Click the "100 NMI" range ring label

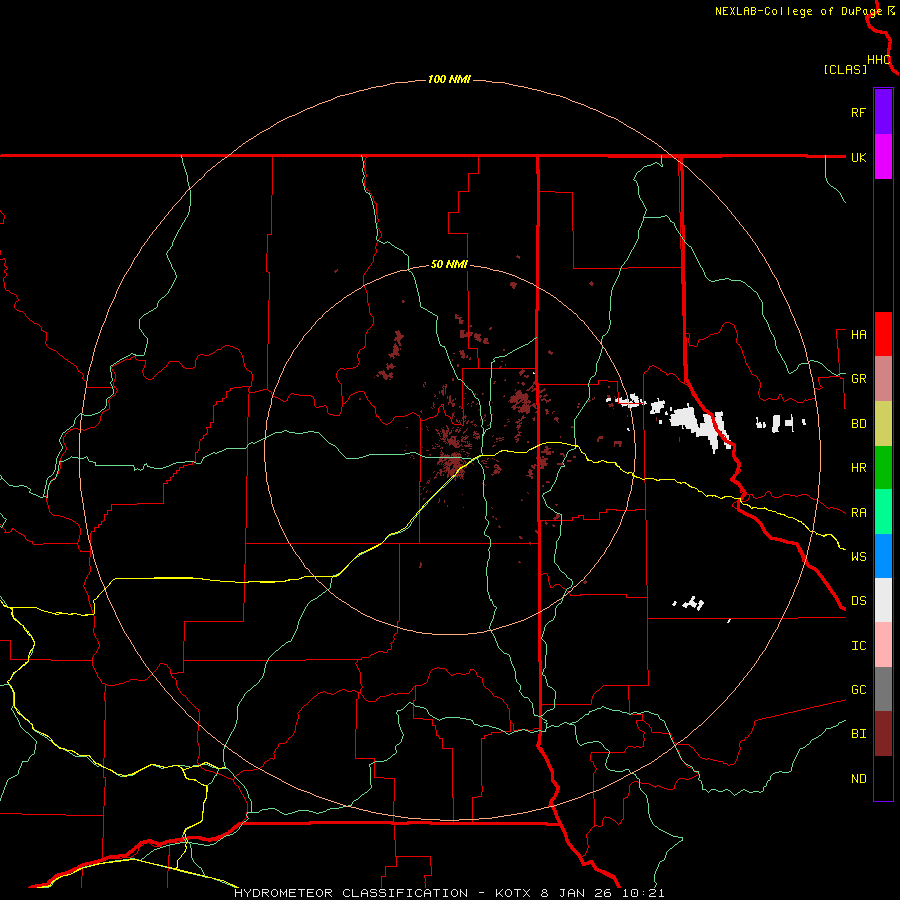point(449,79)
